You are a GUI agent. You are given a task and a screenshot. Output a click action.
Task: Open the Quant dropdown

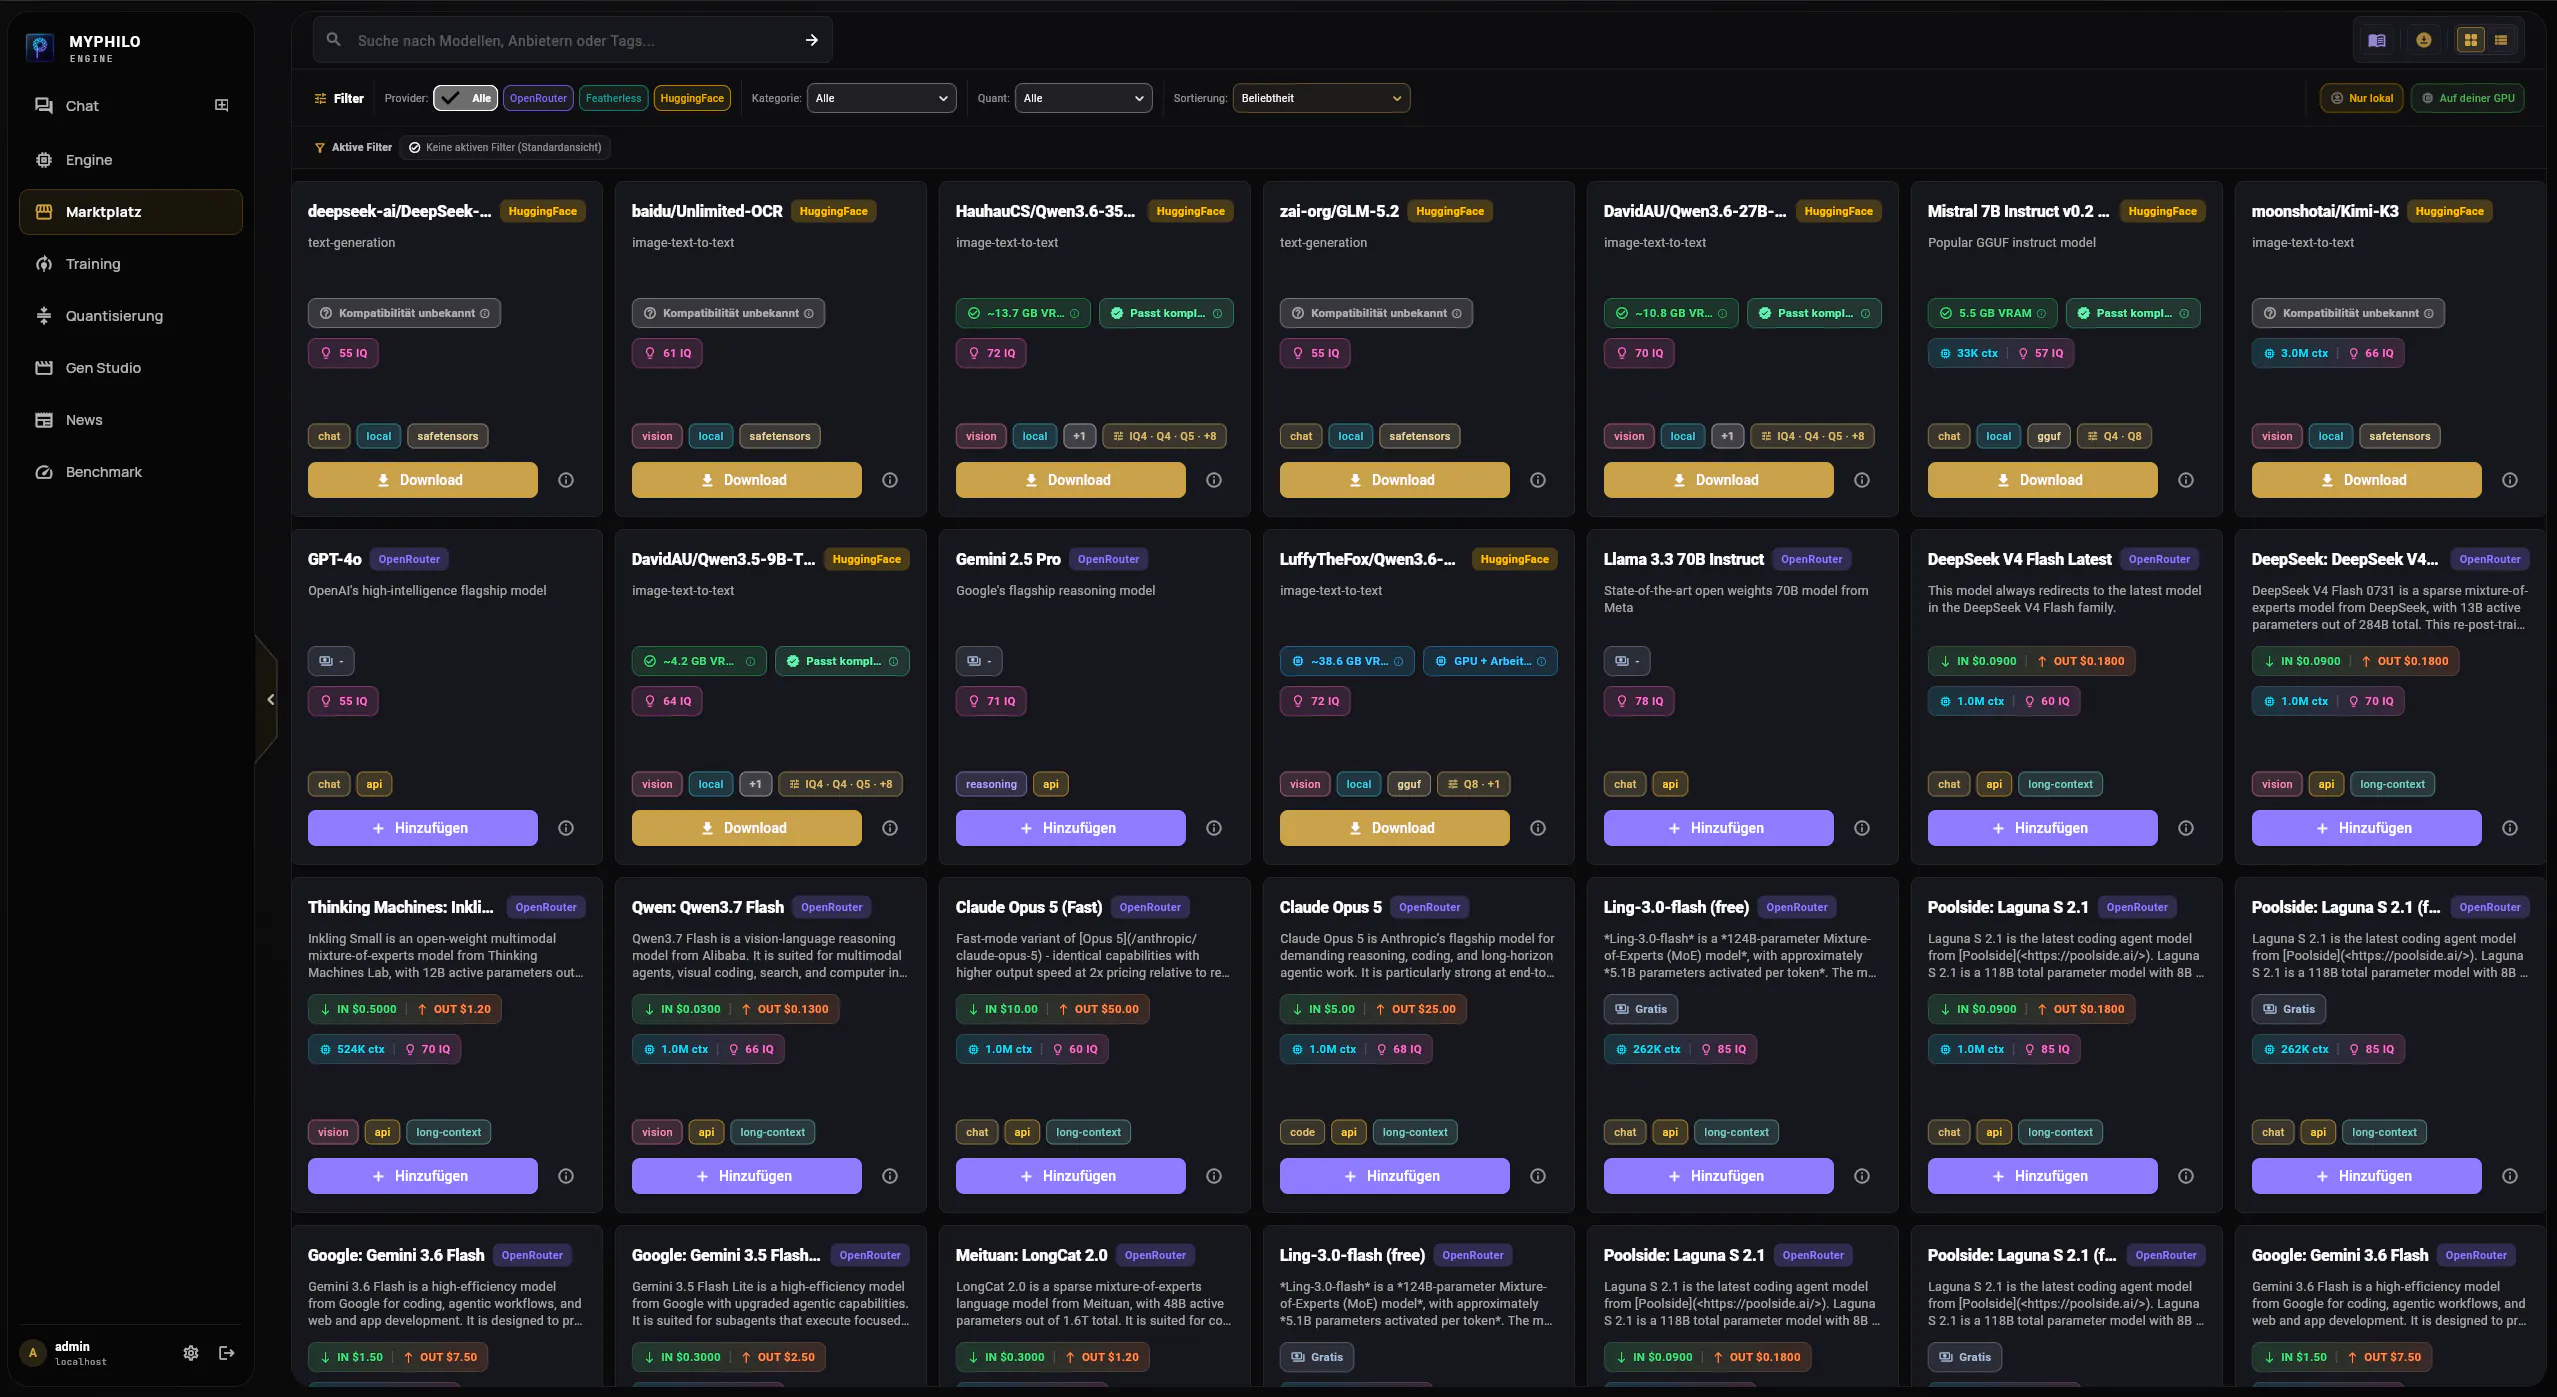pos(1083,98)
